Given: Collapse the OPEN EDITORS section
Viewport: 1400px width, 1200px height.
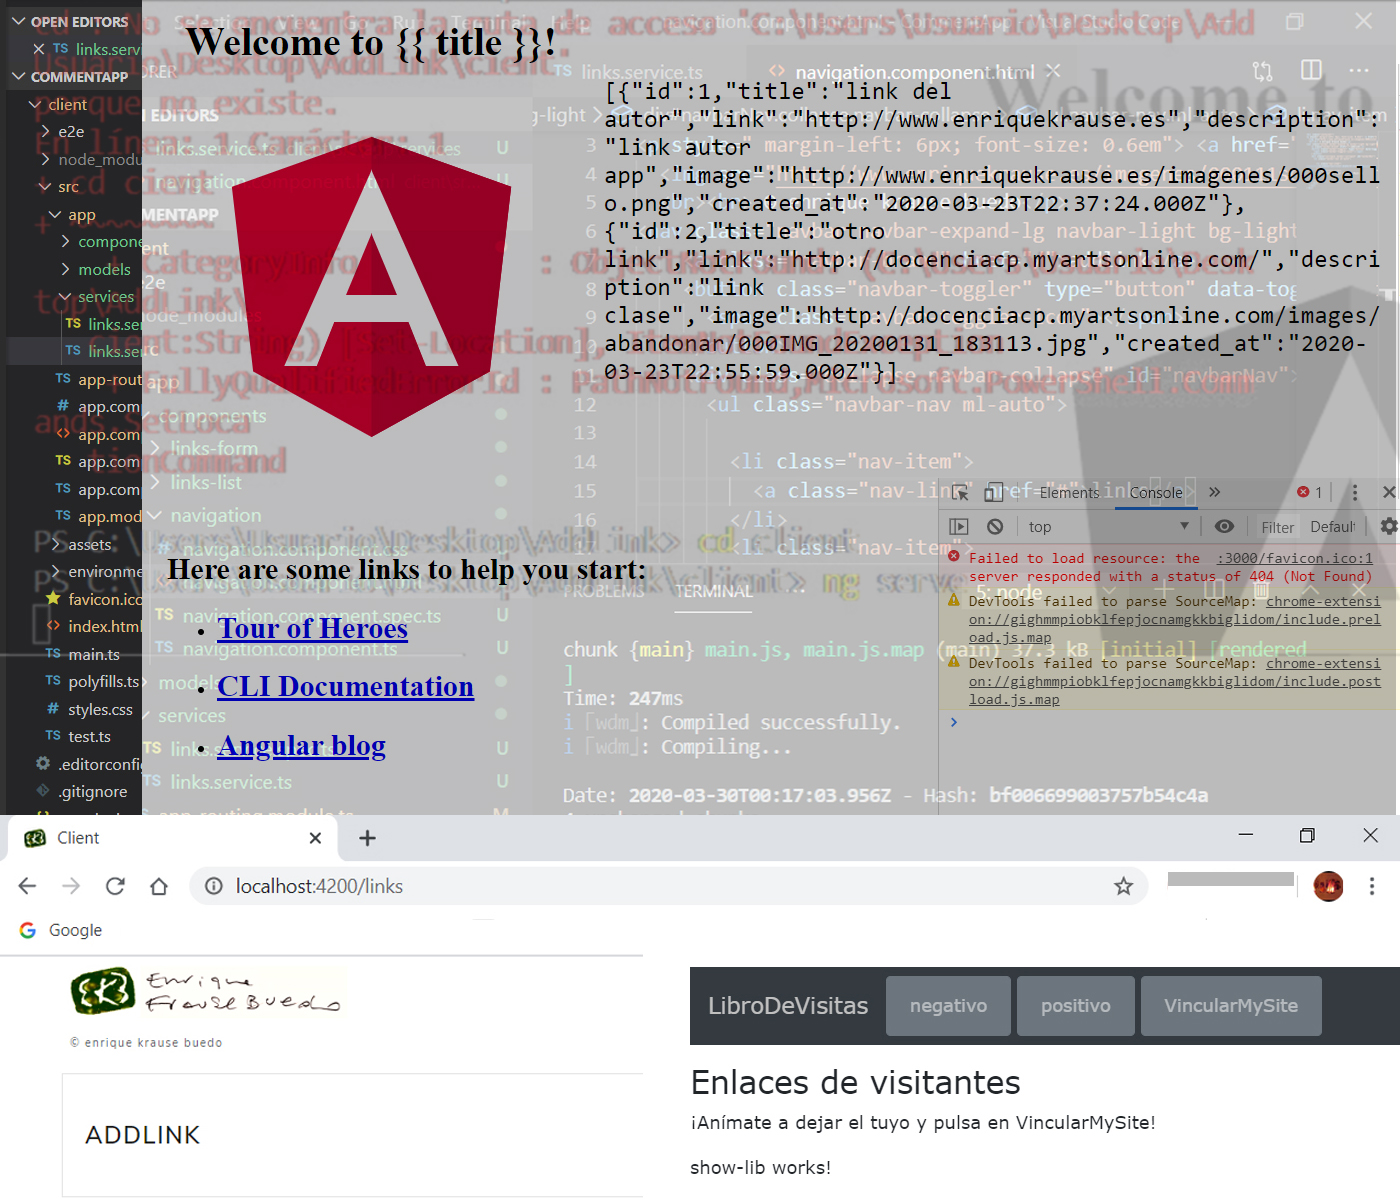Looking at the screenshot, I should coord(17,21).
